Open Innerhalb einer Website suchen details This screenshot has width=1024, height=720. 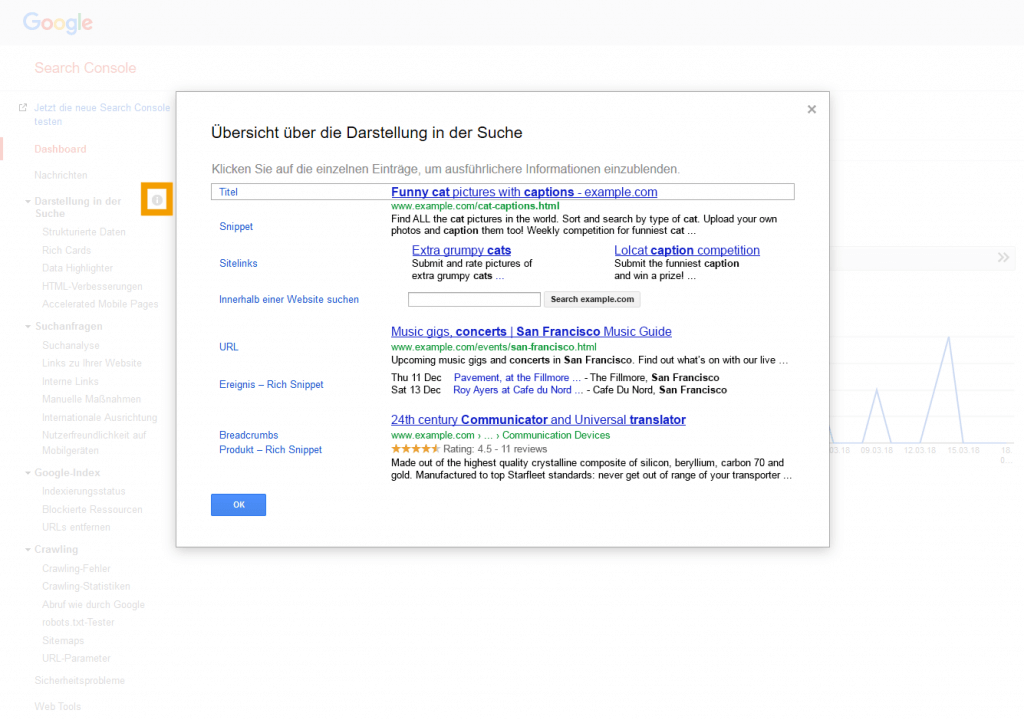pos(289,299)
